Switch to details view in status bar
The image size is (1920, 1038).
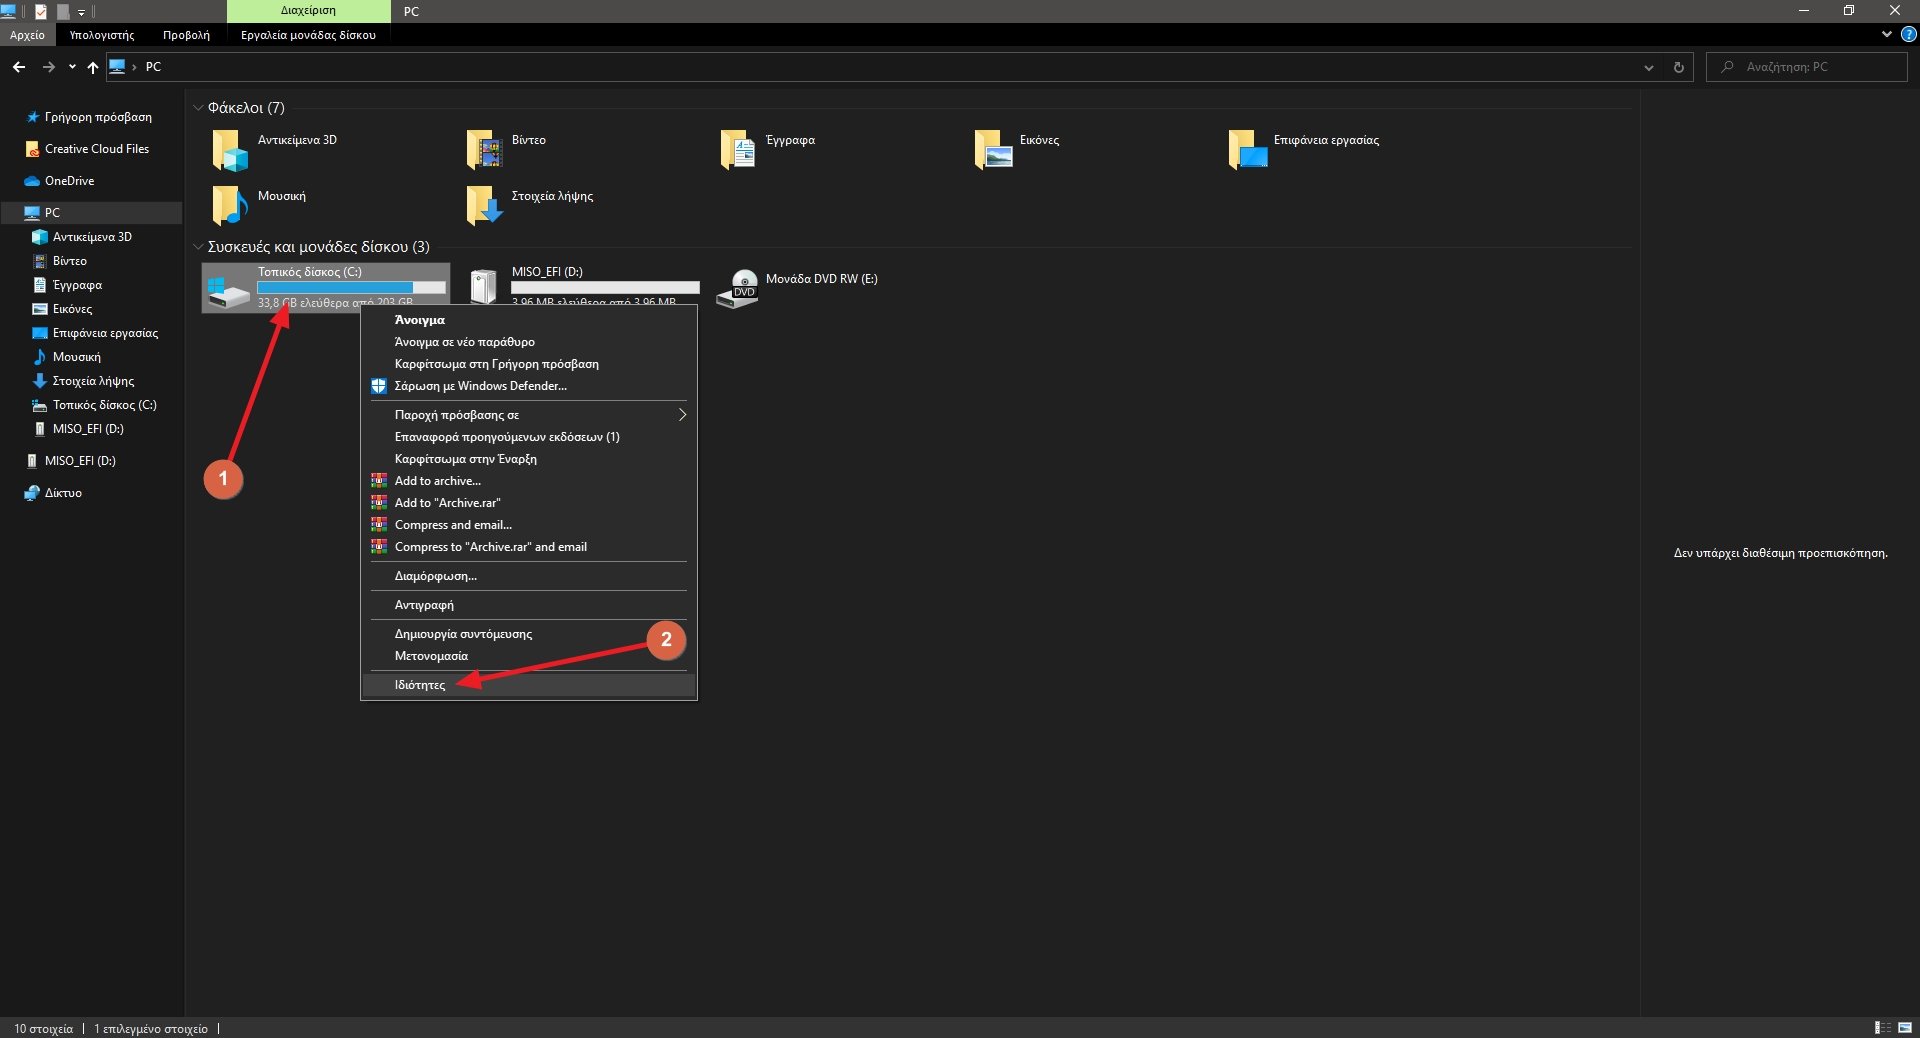click(1882, 1027)
